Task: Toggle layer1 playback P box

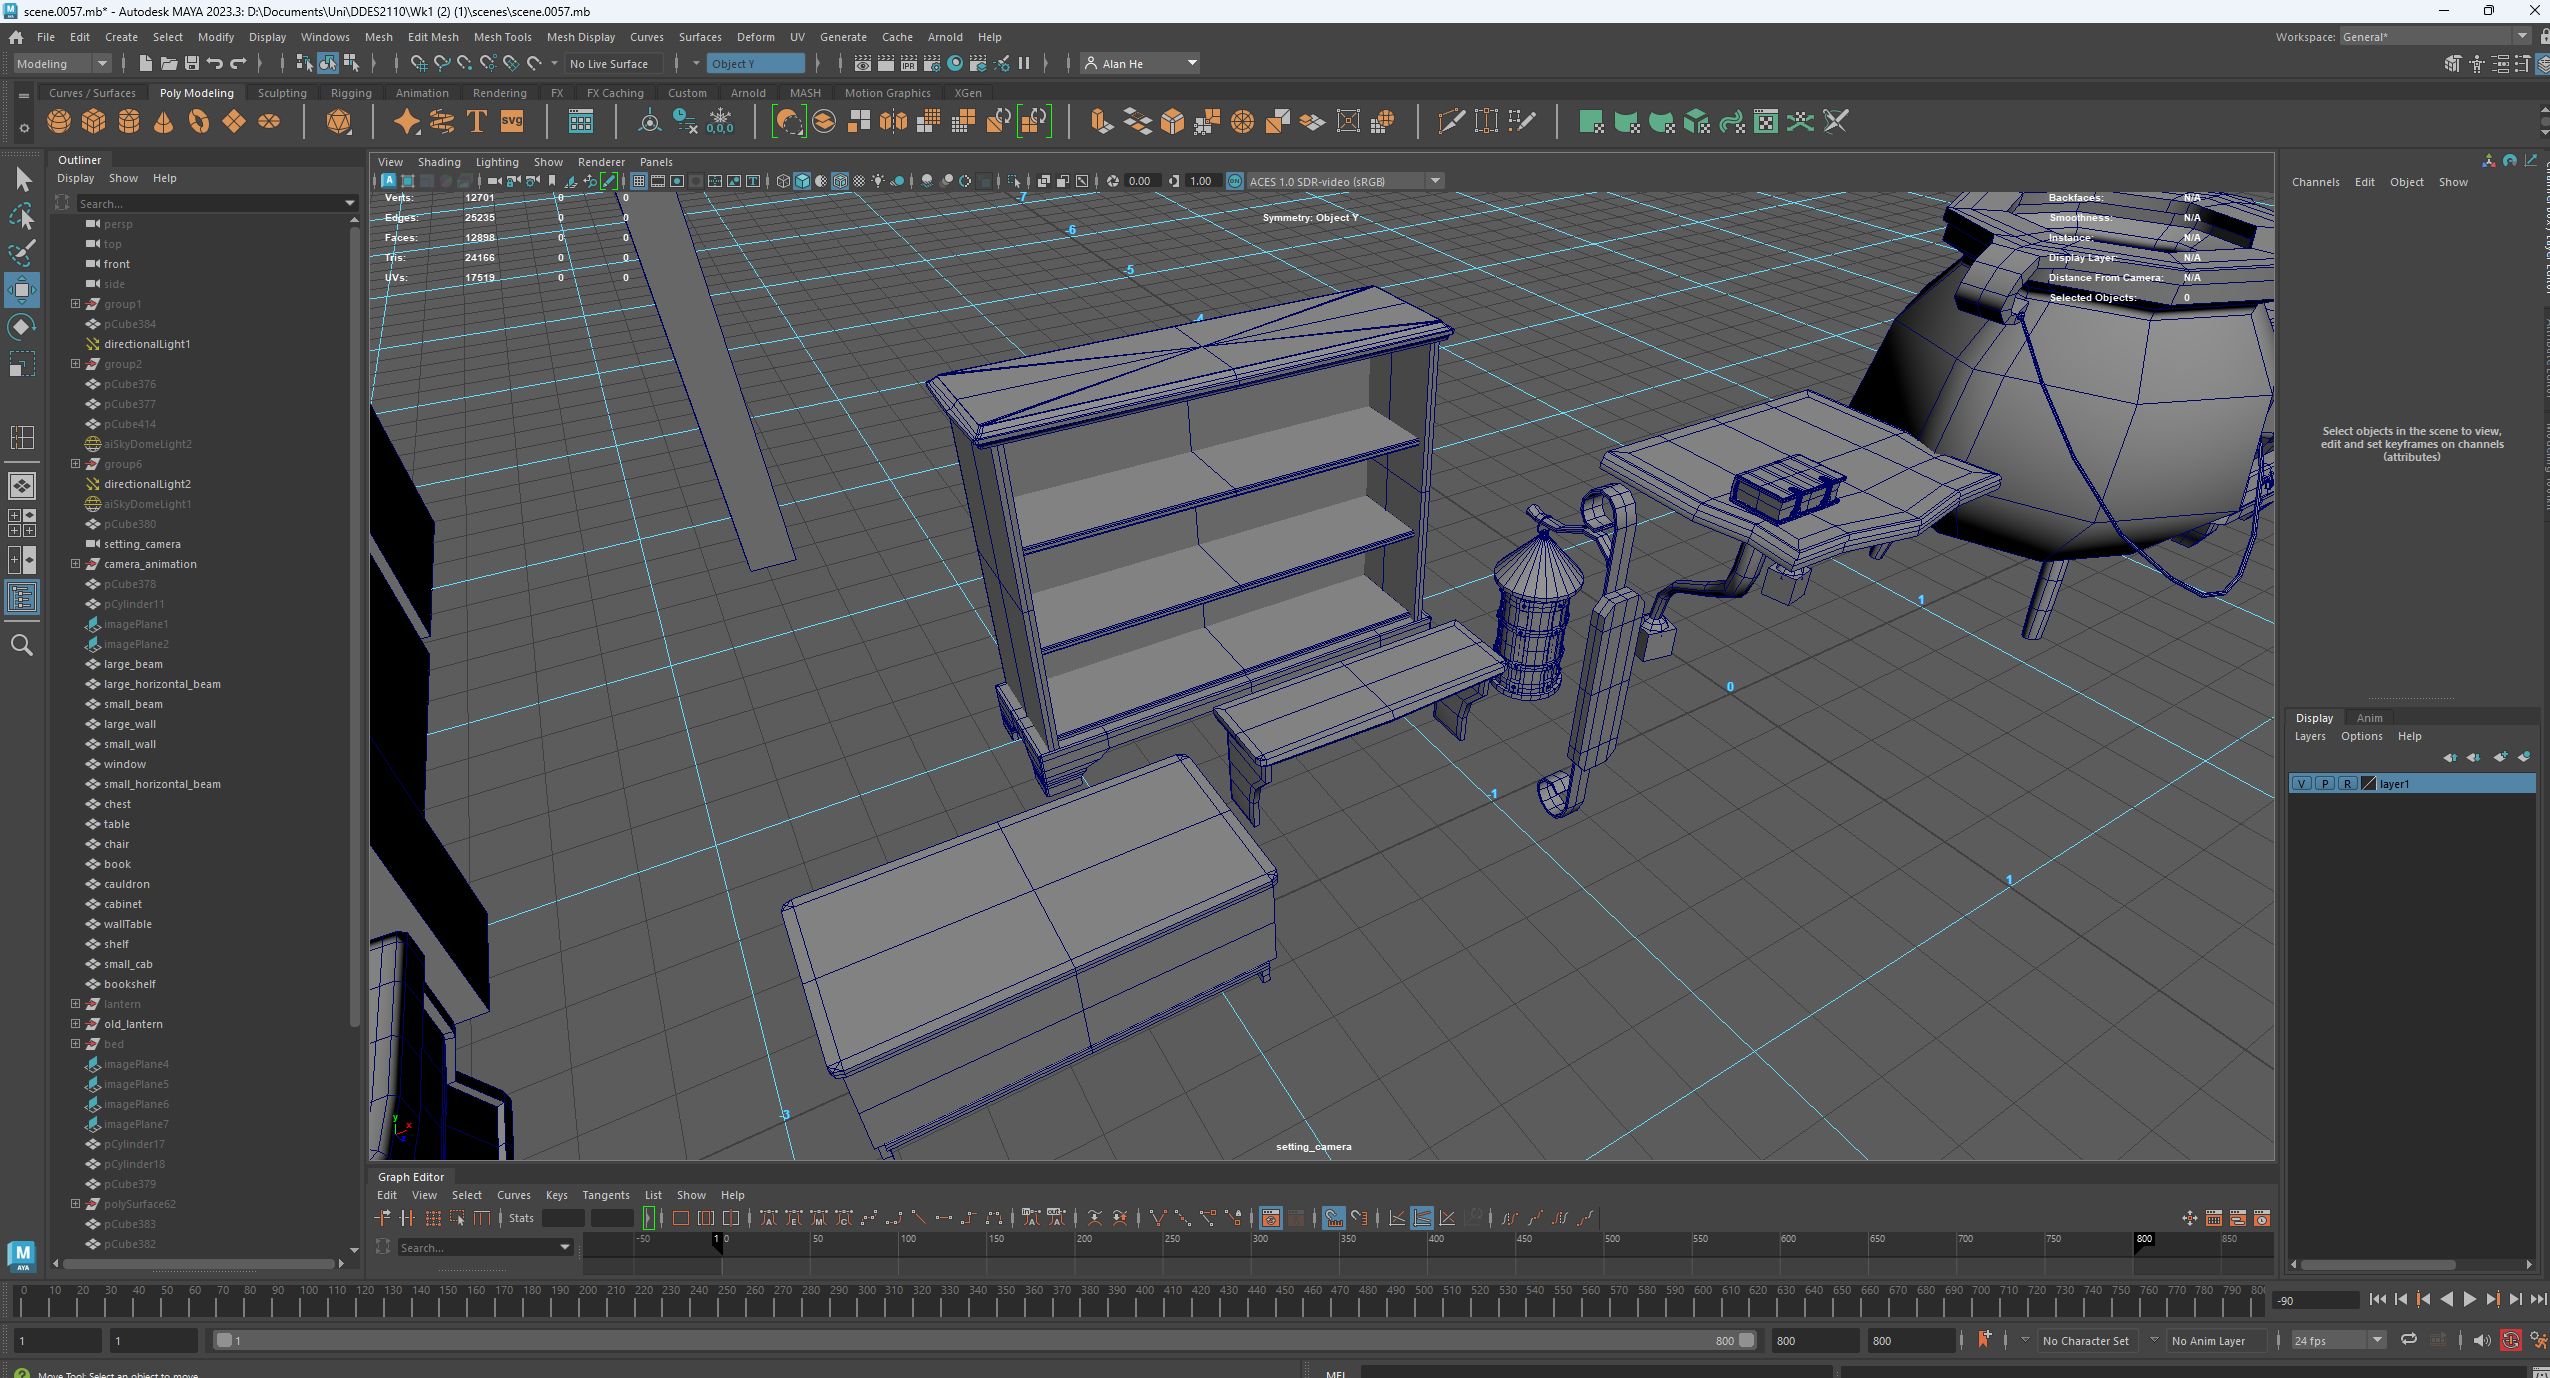Action: tap(2324, 784)
